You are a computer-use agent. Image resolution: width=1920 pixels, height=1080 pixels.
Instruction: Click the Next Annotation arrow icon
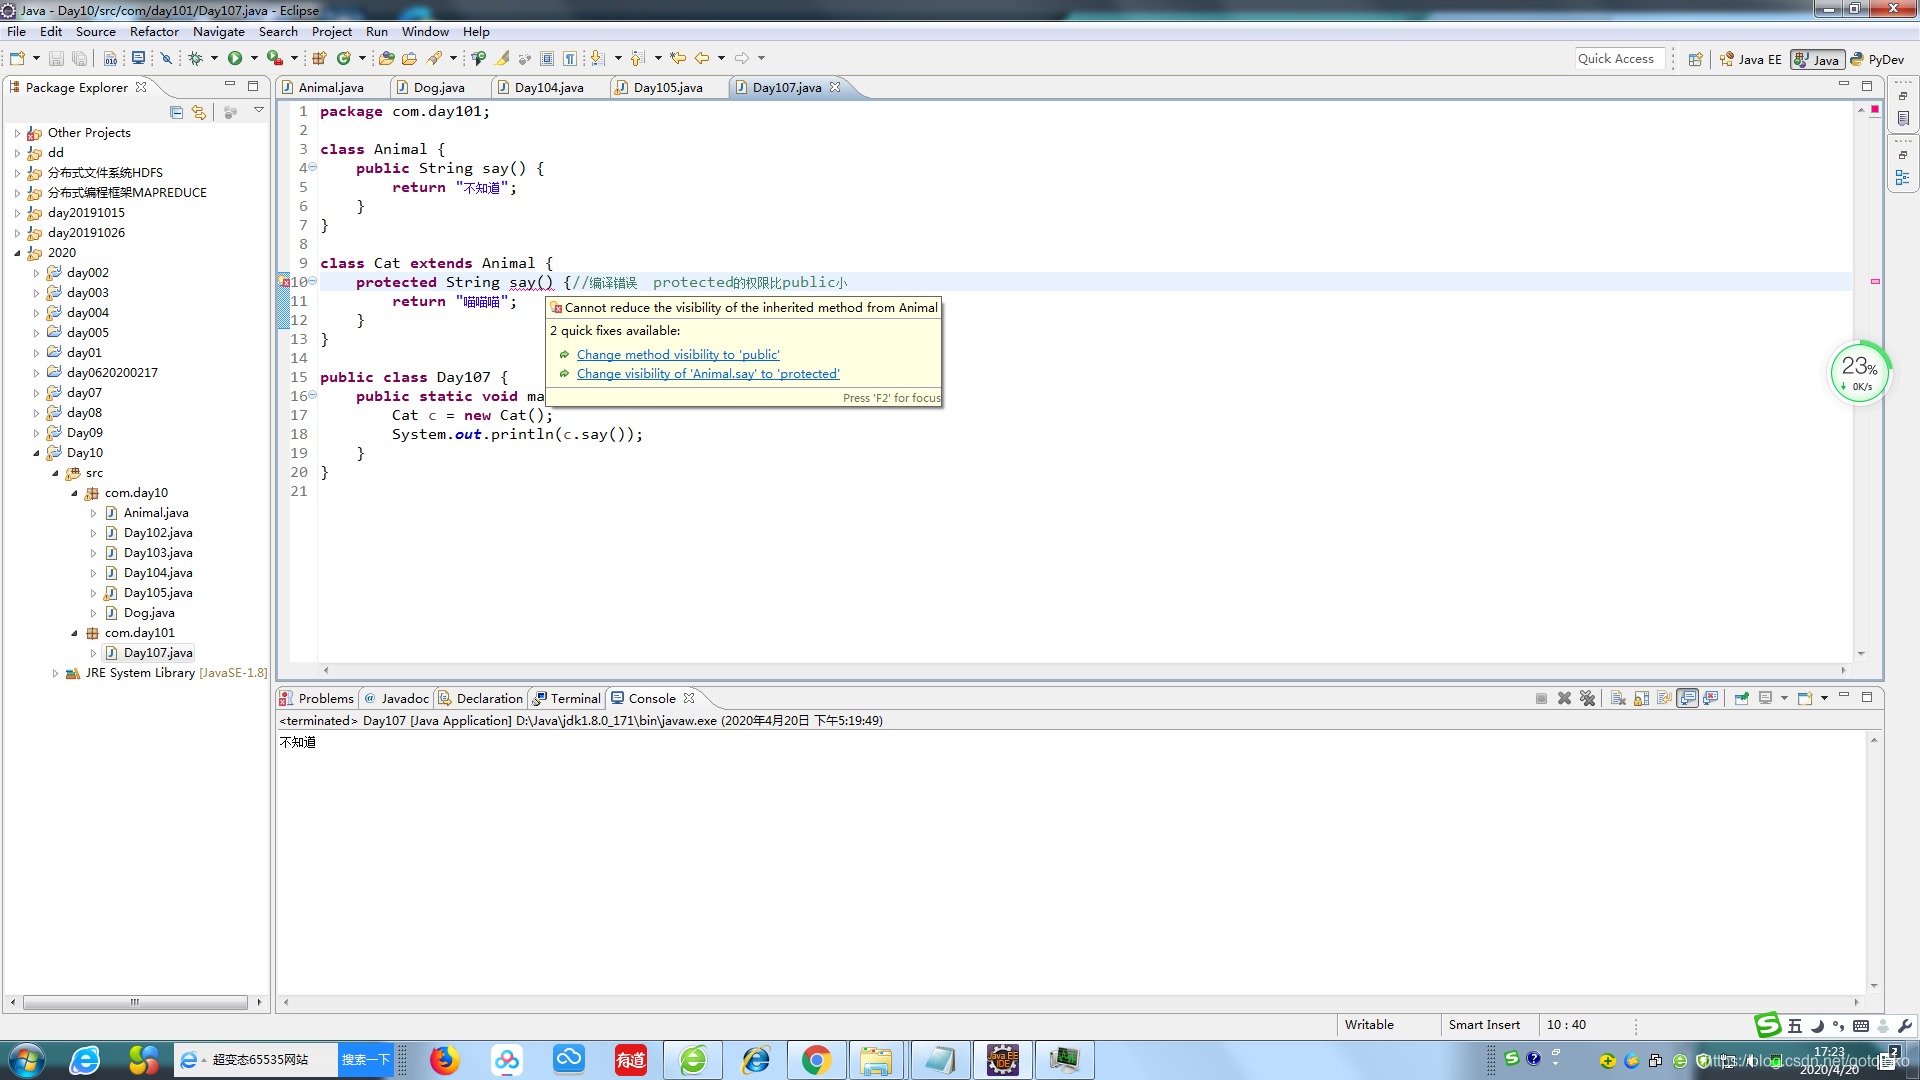point(597,58)
